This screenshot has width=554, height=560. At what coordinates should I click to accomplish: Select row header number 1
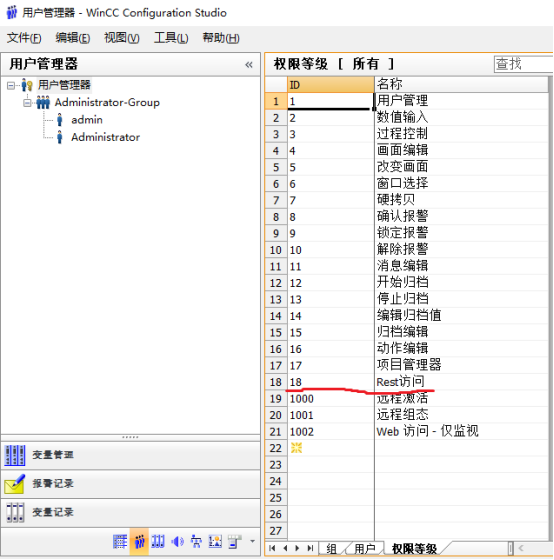[x=276, y=101]
